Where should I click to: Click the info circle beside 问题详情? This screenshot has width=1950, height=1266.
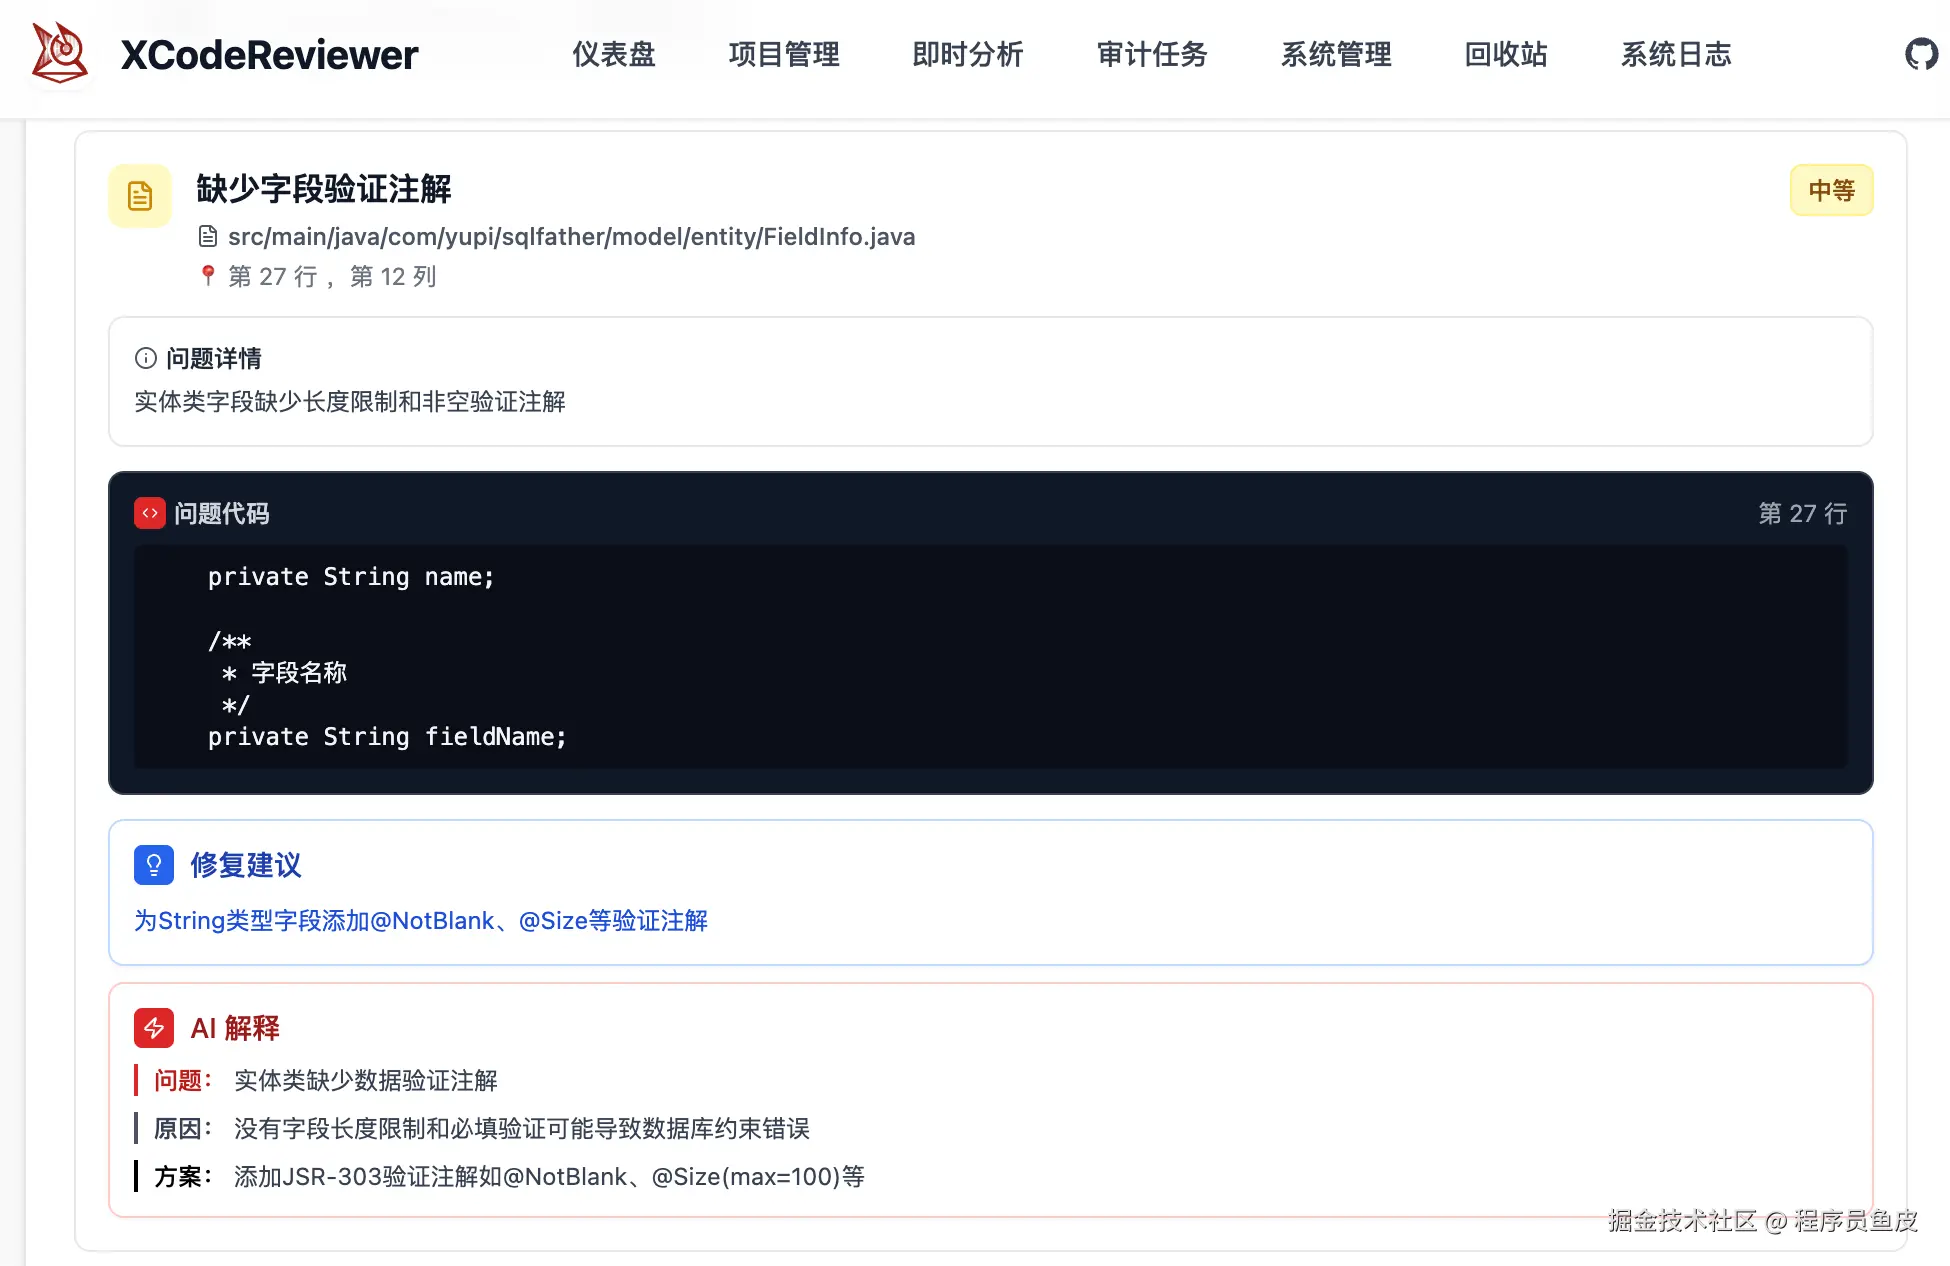coord(146,358)
